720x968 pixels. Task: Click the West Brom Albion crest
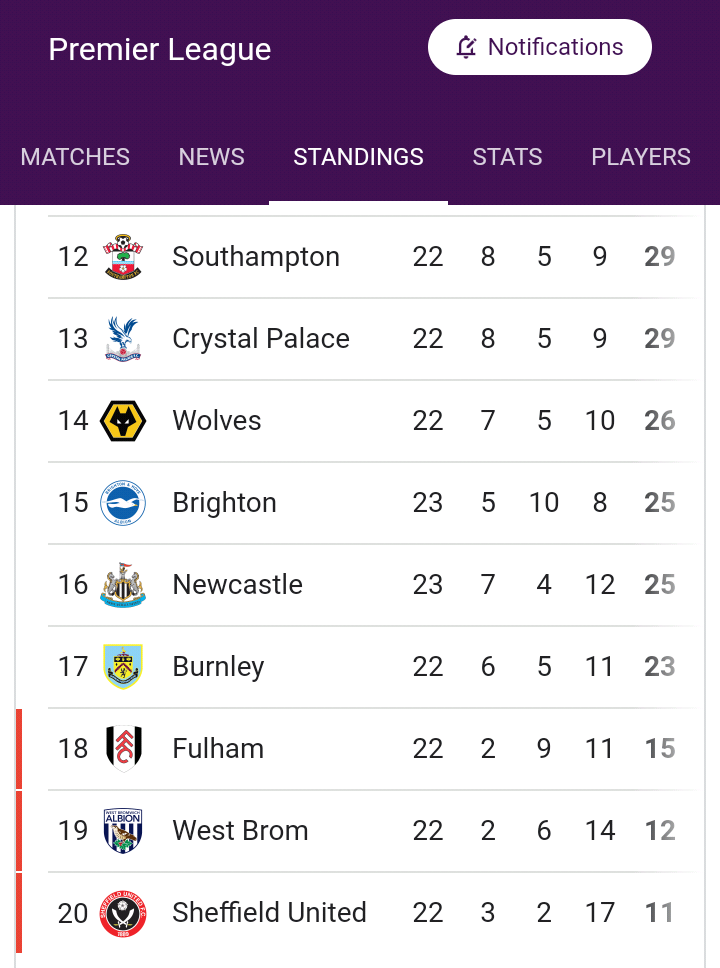click(x=123, y=831)
